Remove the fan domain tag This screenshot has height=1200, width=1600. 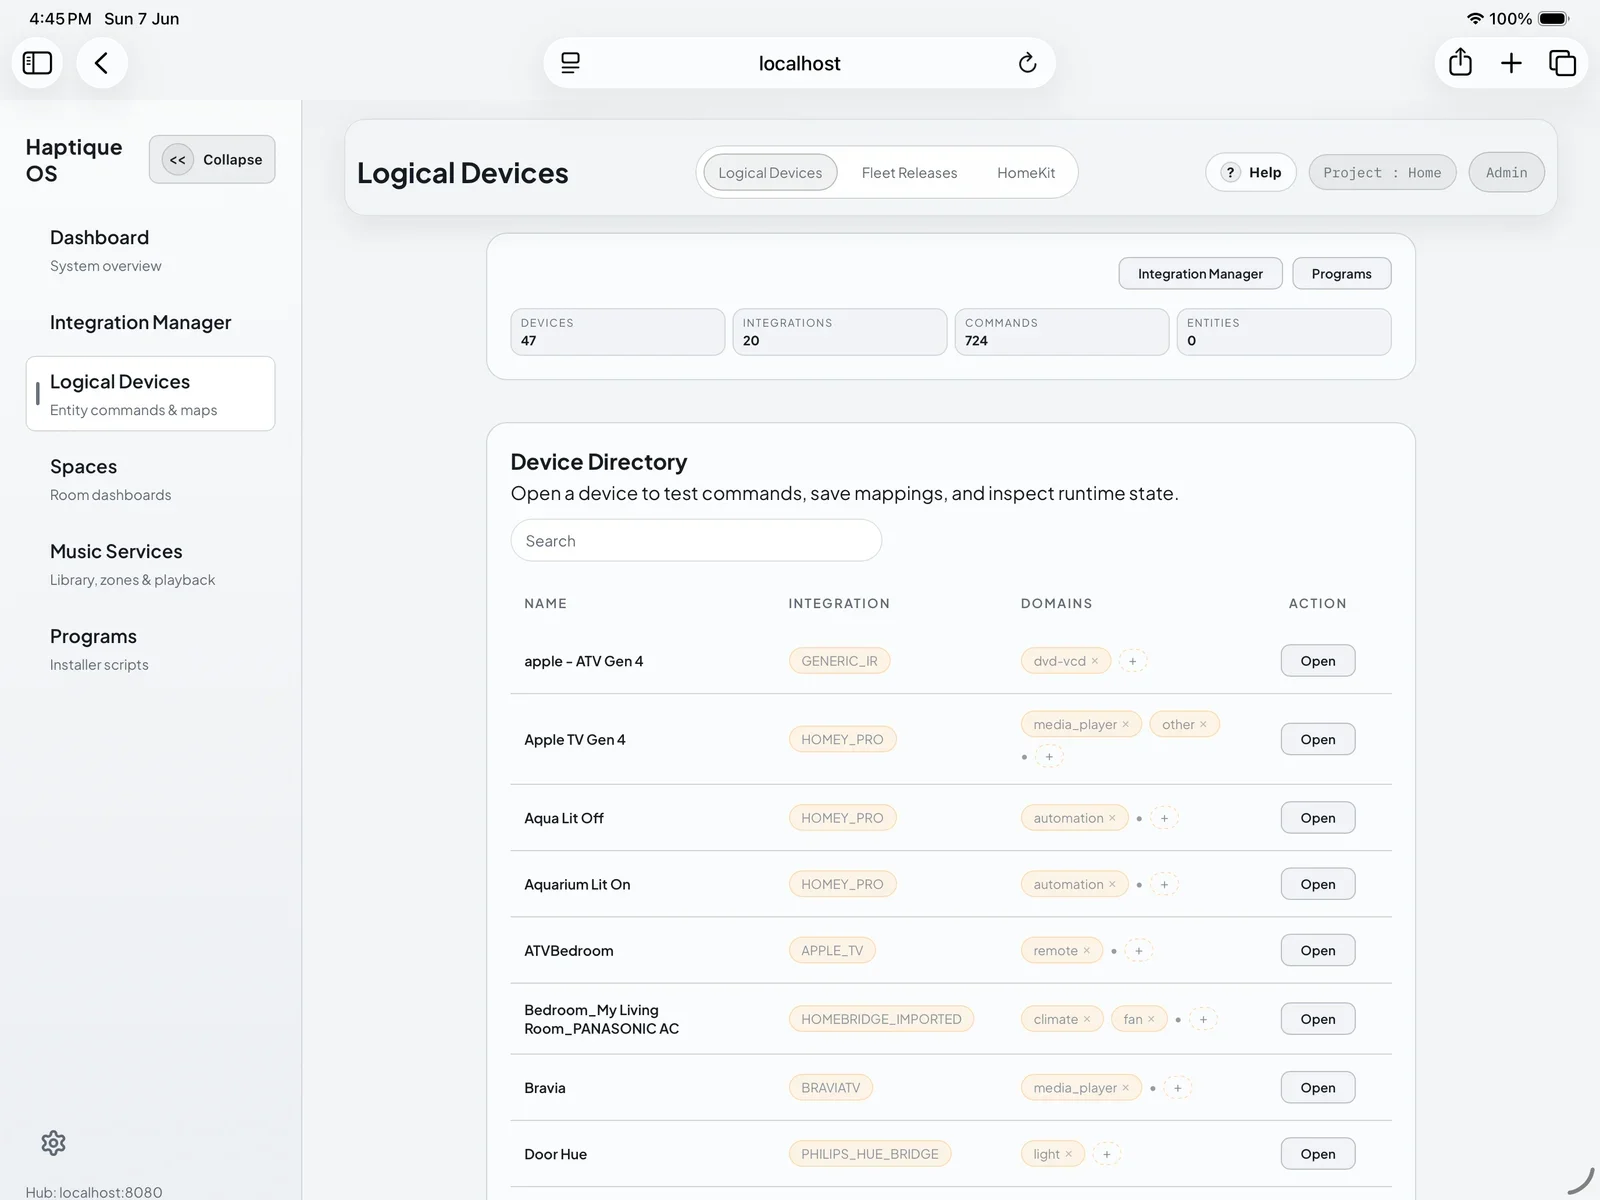[1151, 1019]
